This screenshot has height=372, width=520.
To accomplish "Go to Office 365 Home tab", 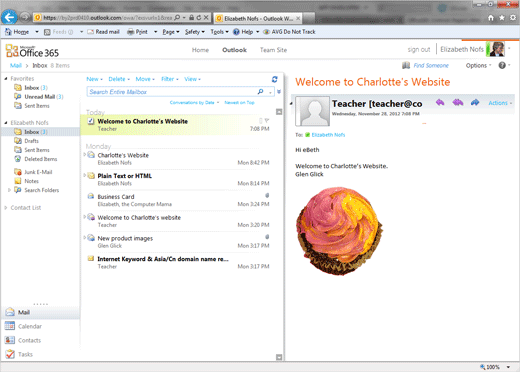I will [x=200, y=50].
